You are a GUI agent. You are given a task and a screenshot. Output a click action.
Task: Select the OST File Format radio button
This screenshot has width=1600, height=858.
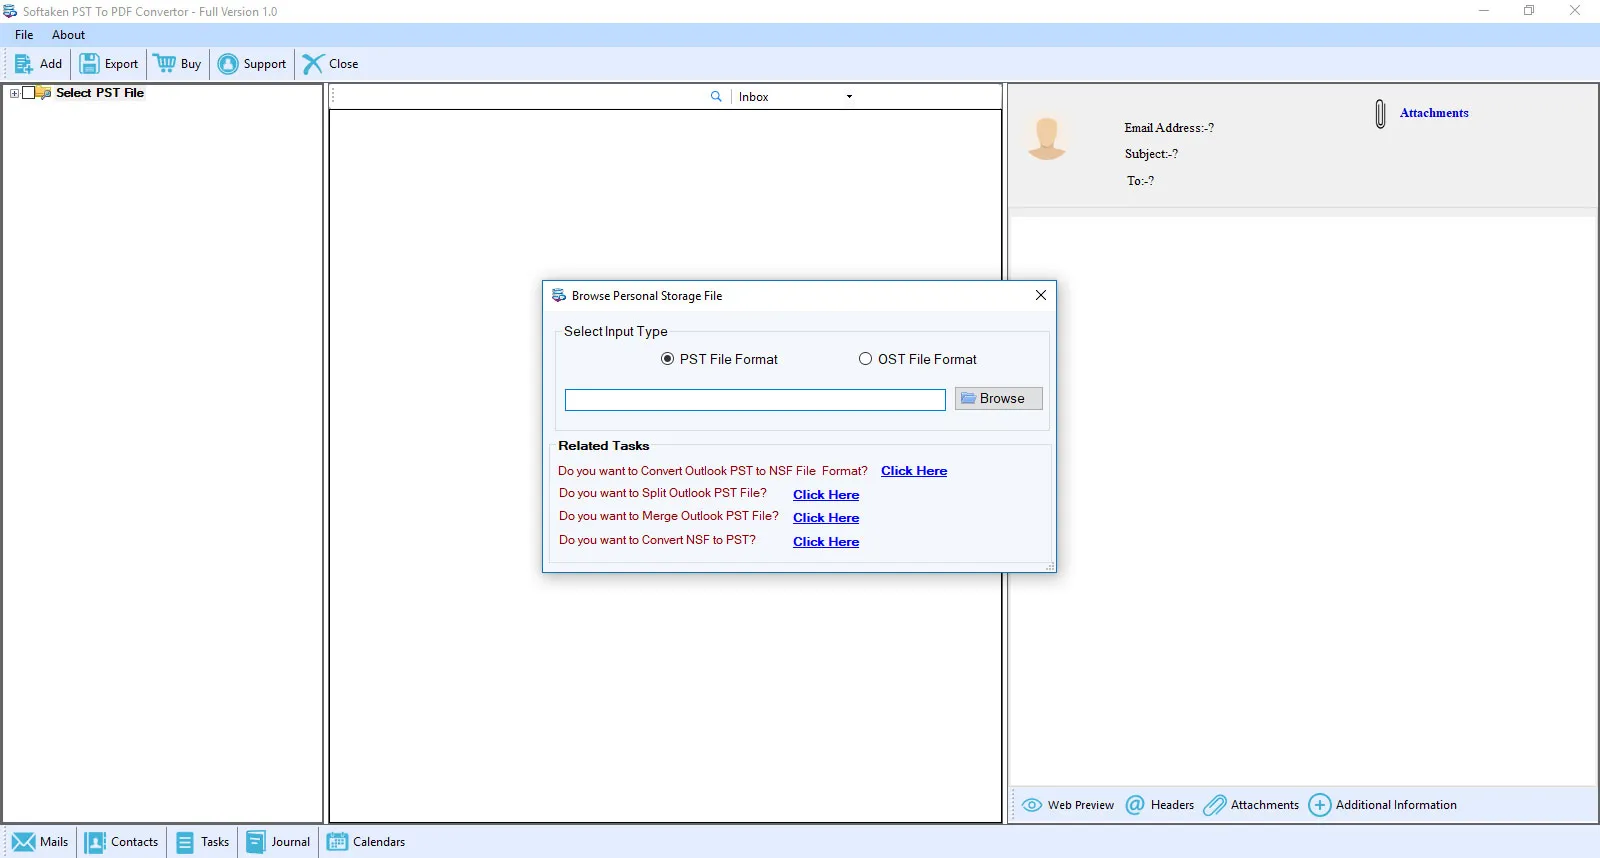865,359
